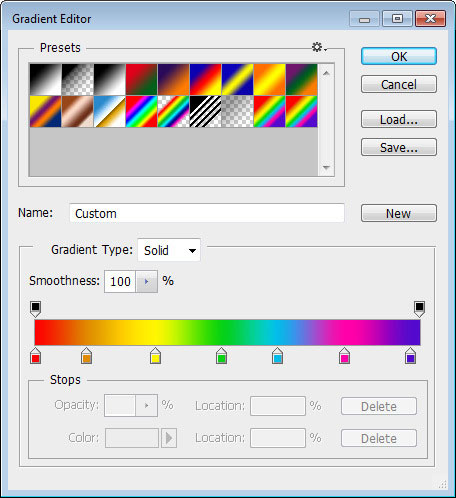The image size is (456, 498).
Task: Select the left opacity stop above gradient
Action: (35, 309)
